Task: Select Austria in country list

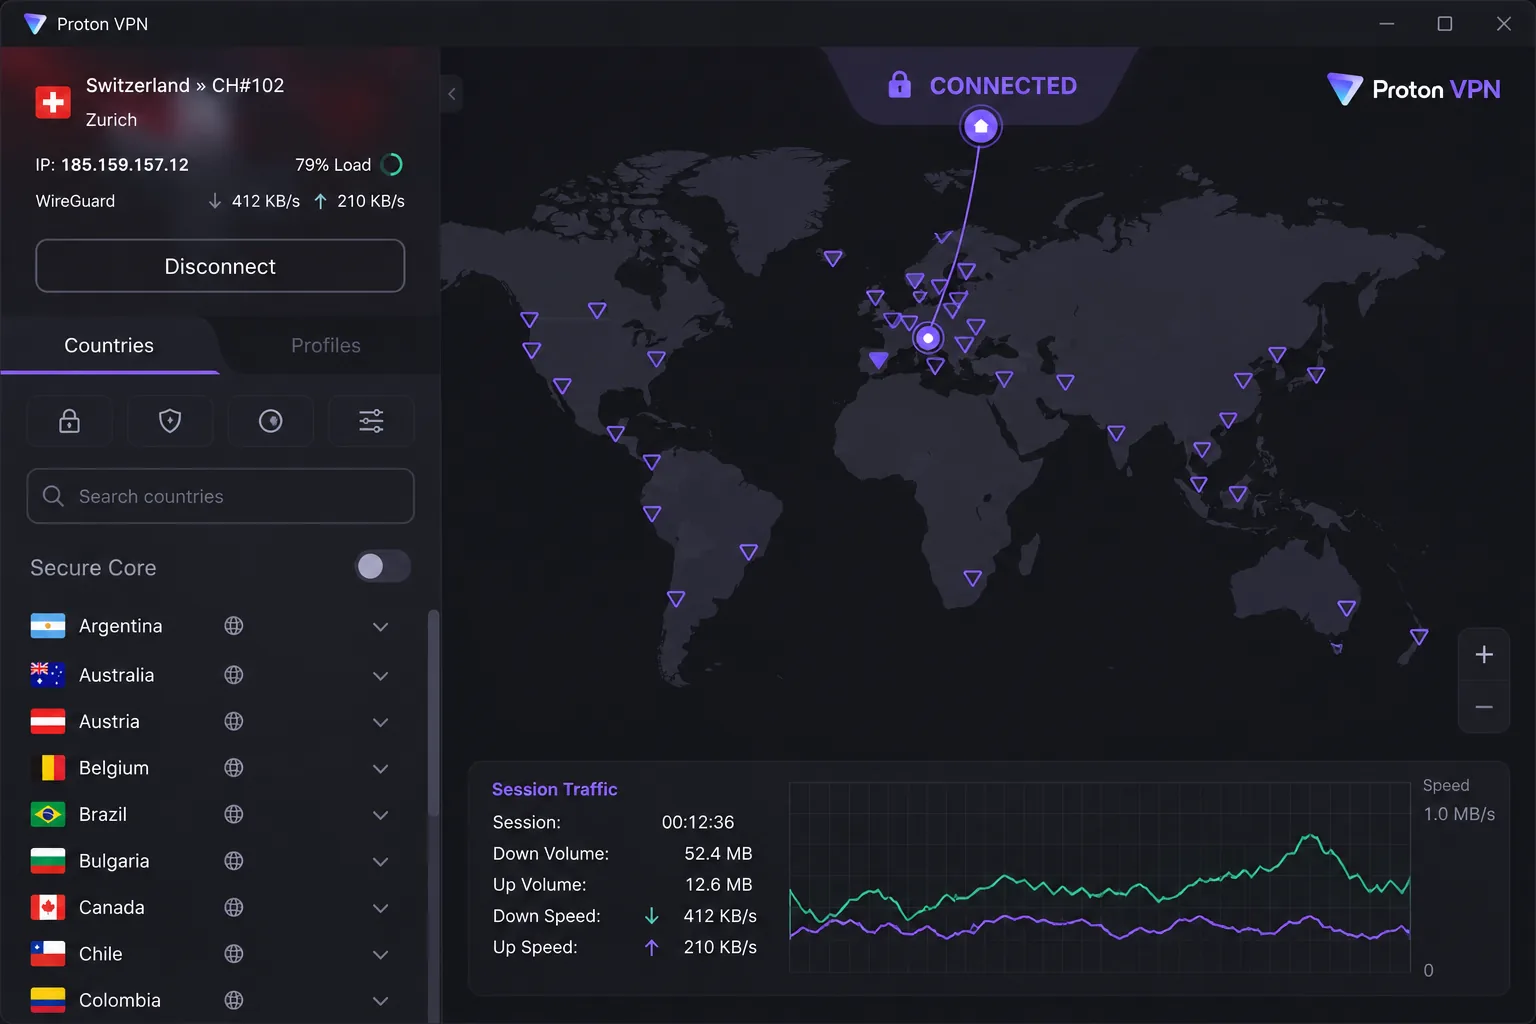Action: click(x=109, y=721)
